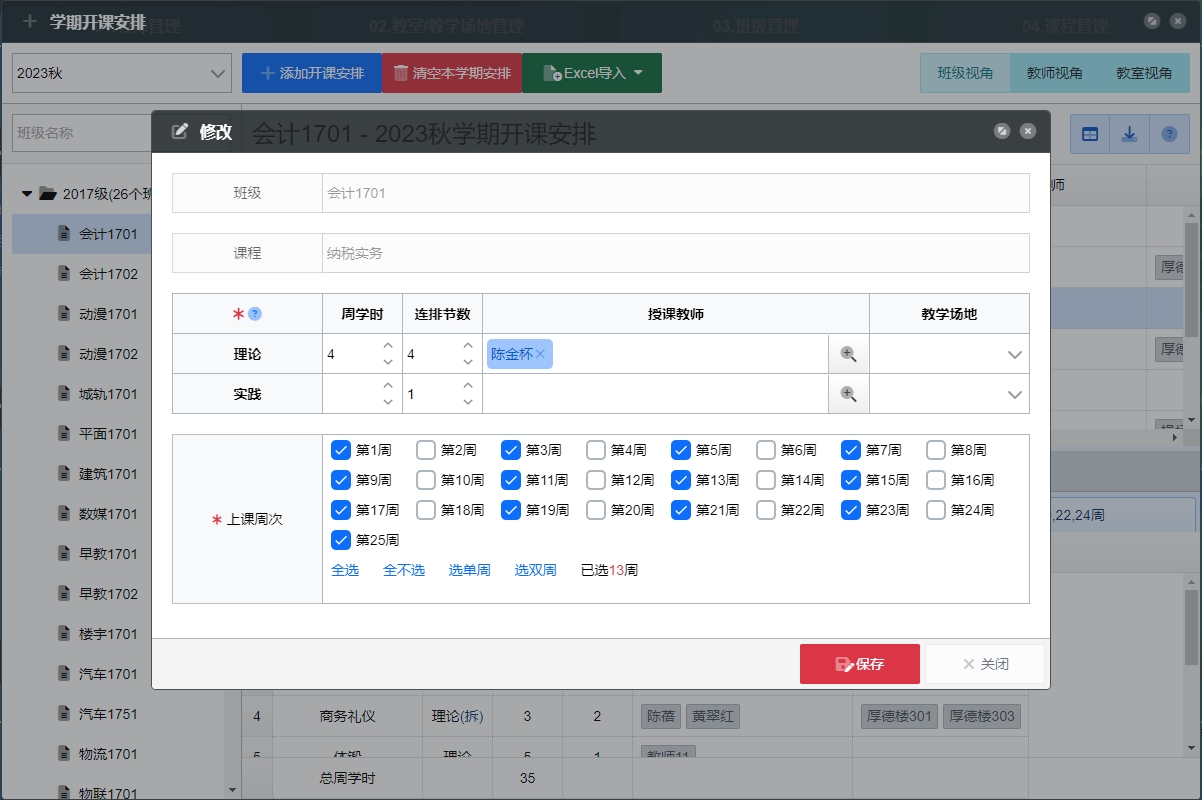Save changes with the 保存 button

(860, 664)
